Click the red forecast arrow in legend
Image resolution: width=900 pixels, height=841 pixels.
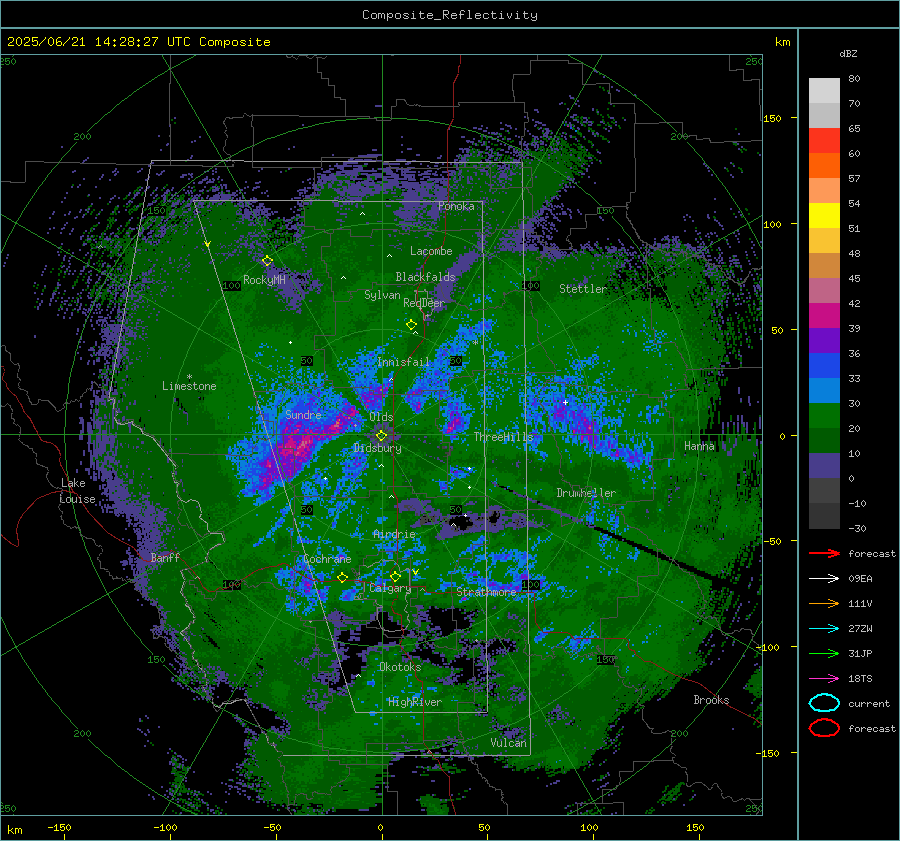[824, 553]
